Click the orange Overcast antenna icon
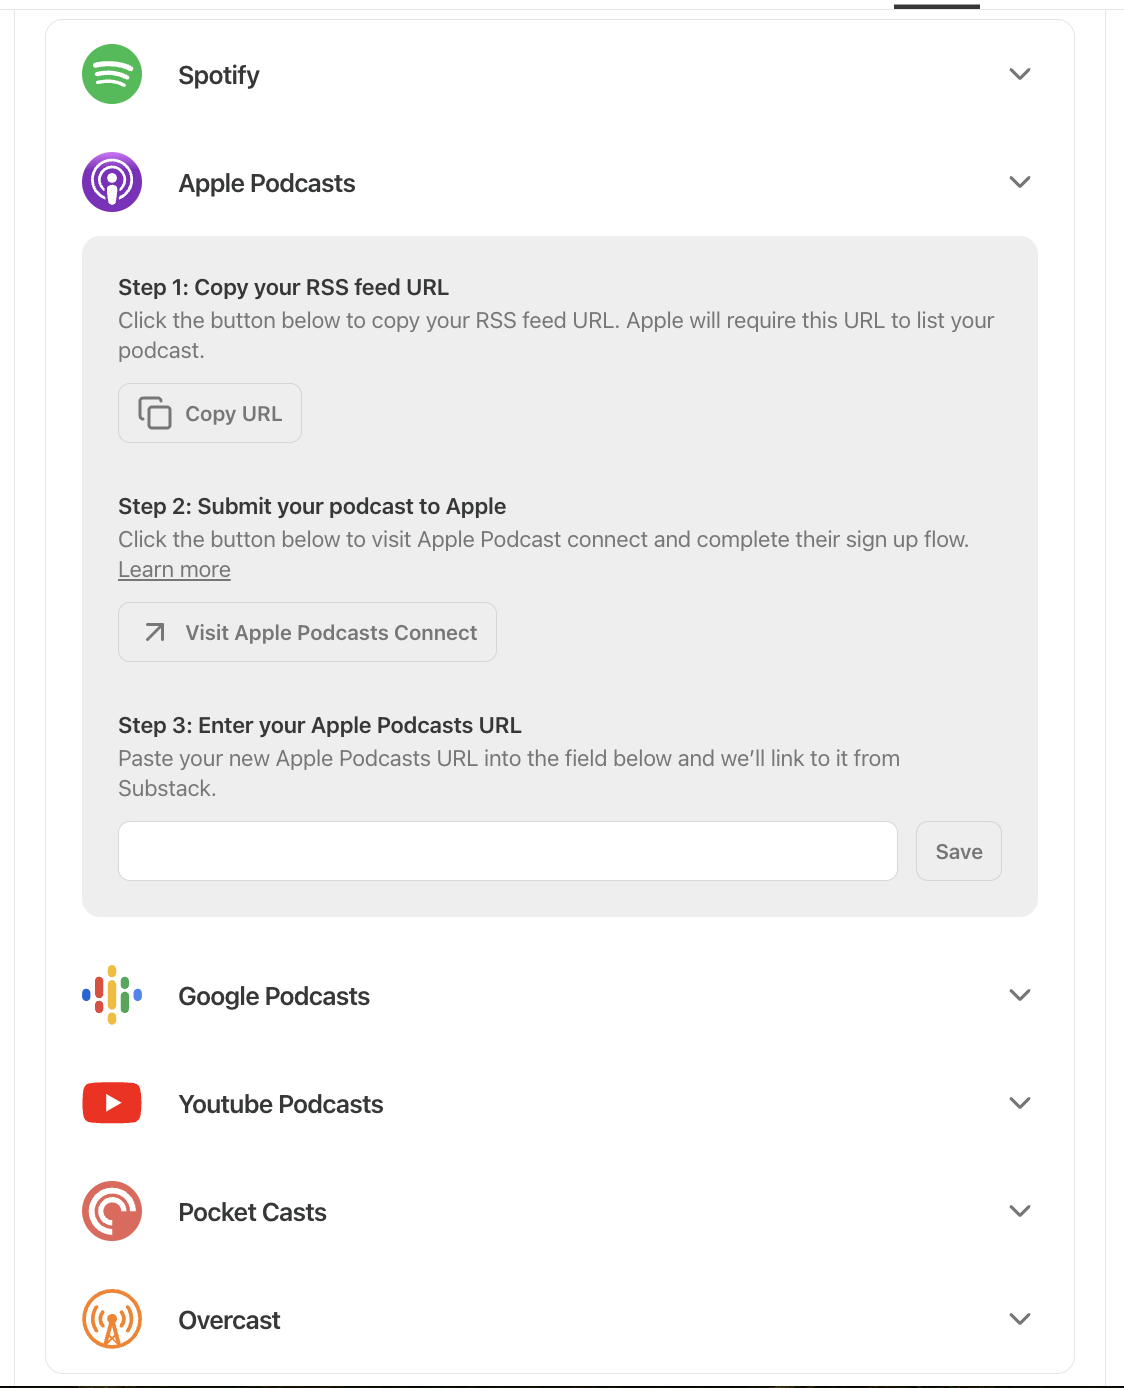 point(112,1319)
